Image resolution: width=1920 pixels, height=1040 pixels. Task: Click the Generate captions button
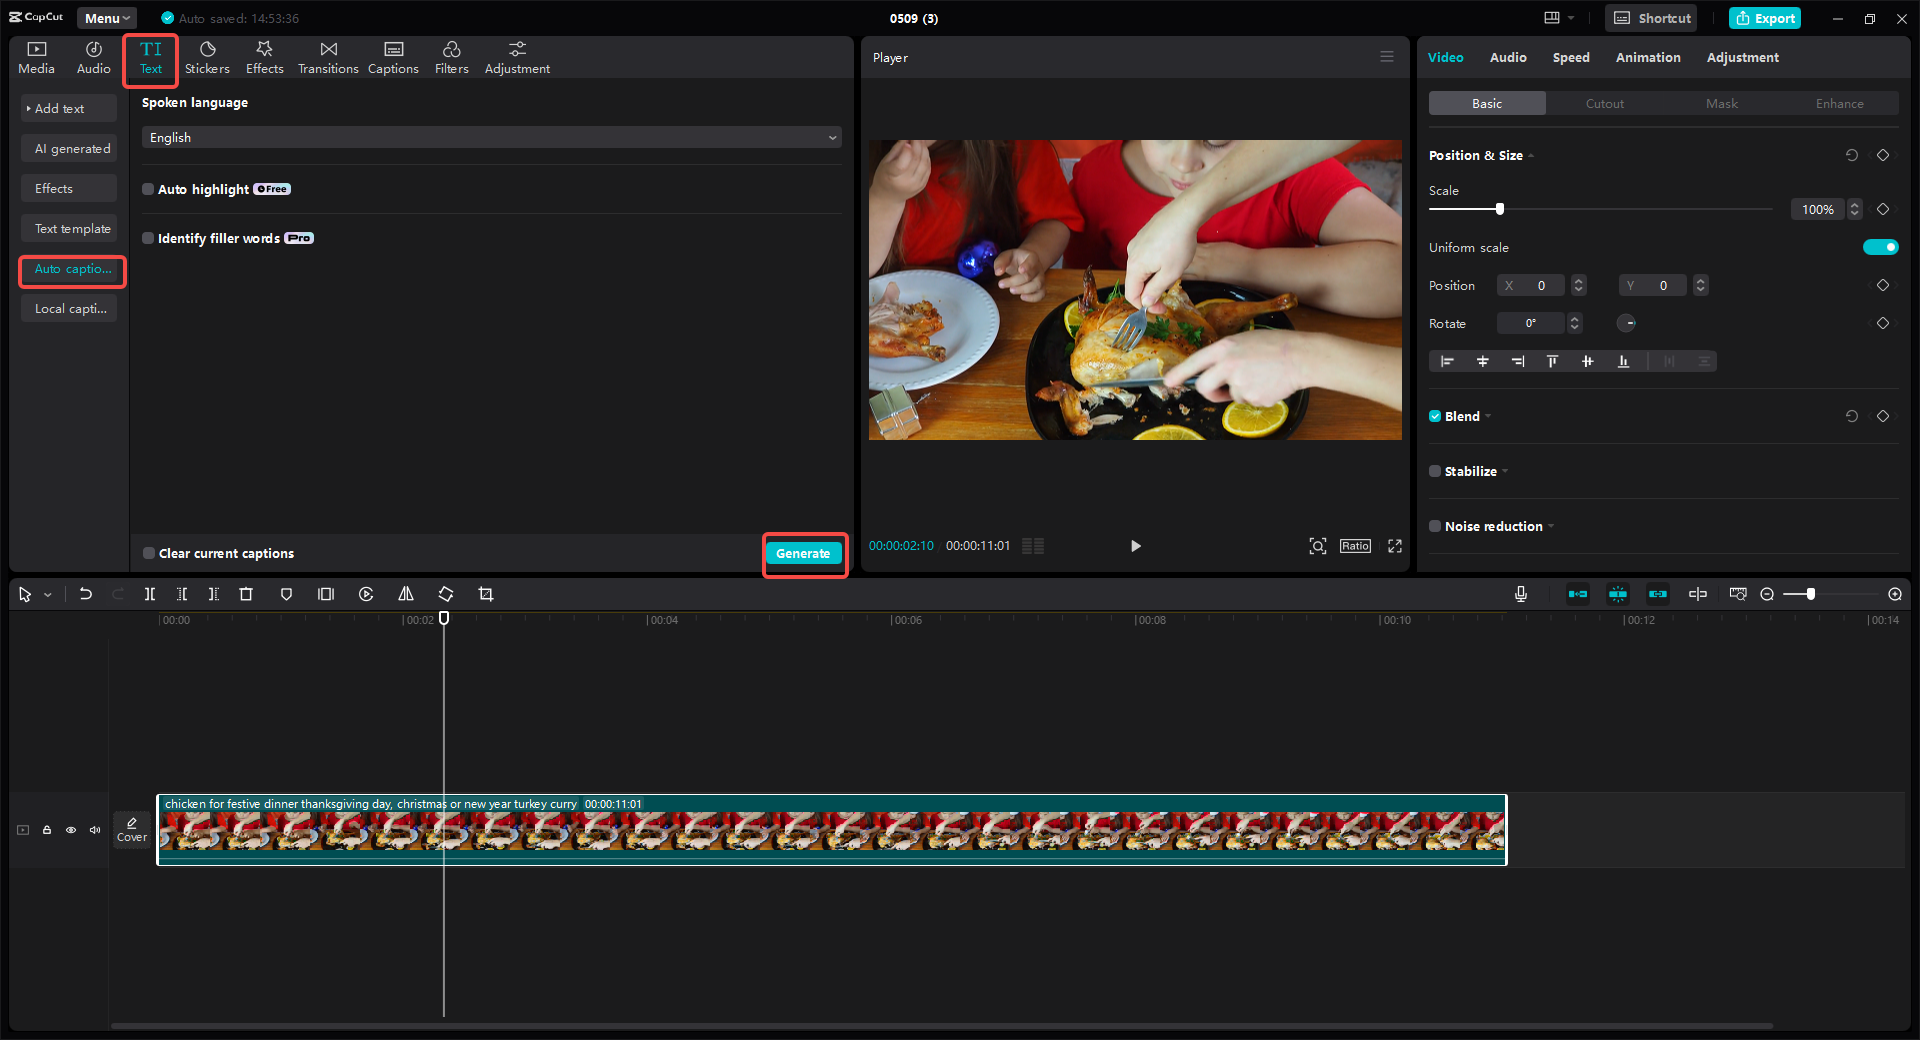coord(804,553)
